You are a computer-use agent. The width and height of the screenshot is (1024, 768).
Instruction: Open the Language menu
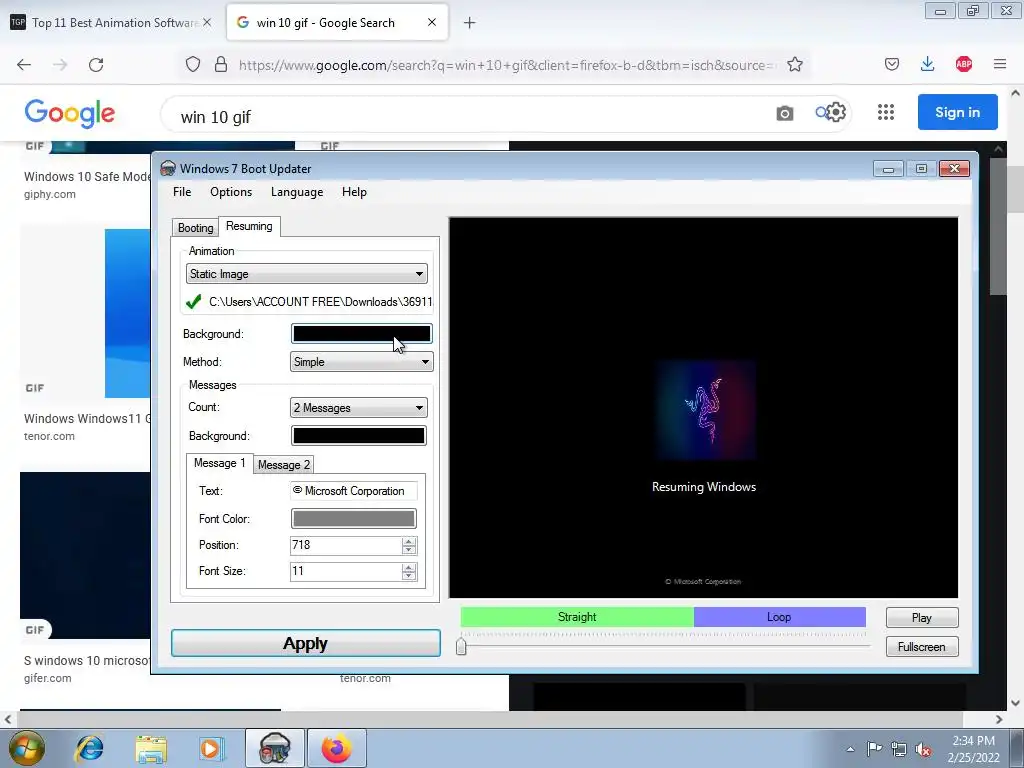(x=296, y=192)
